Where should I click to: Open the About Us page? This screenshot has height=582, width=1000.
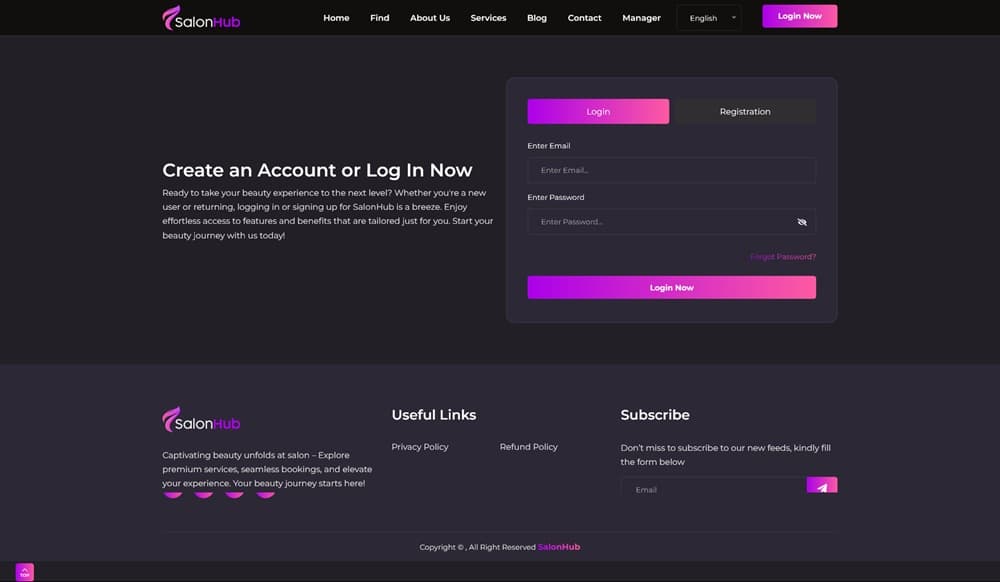(x=430, y=18)
